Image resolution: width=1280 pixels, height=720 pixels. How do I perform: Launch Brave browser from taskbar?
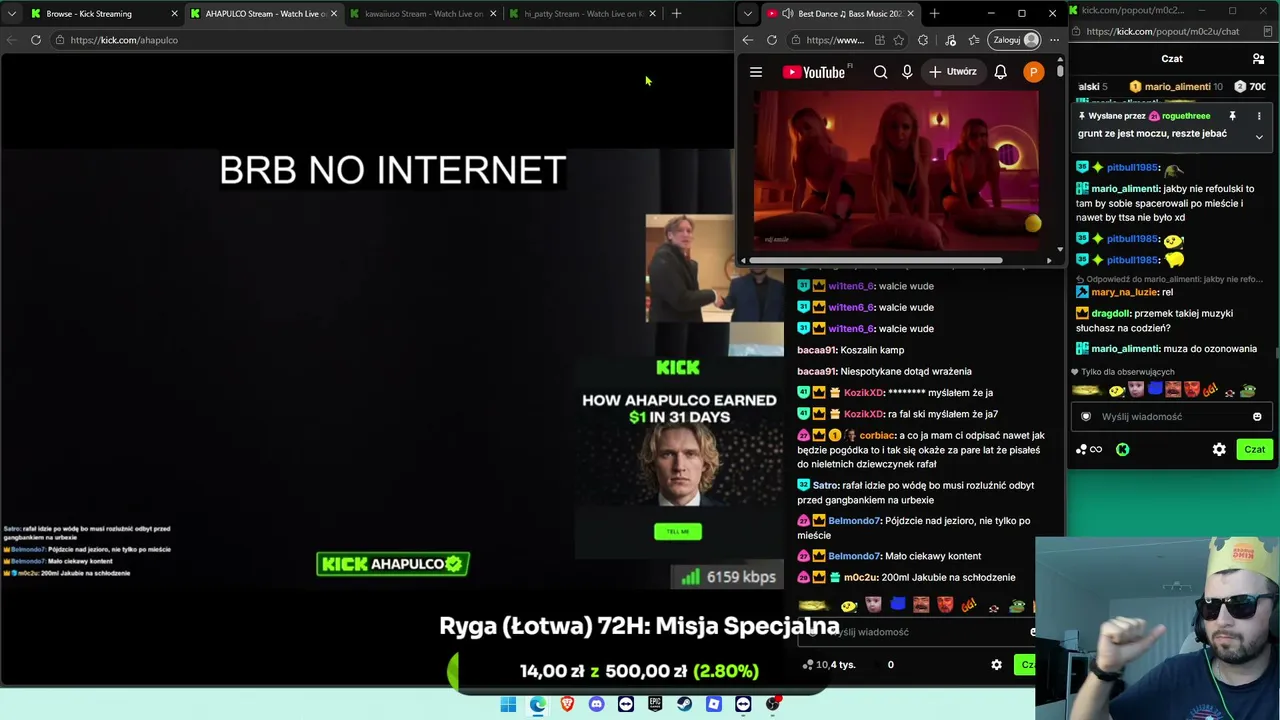(567, 704)
